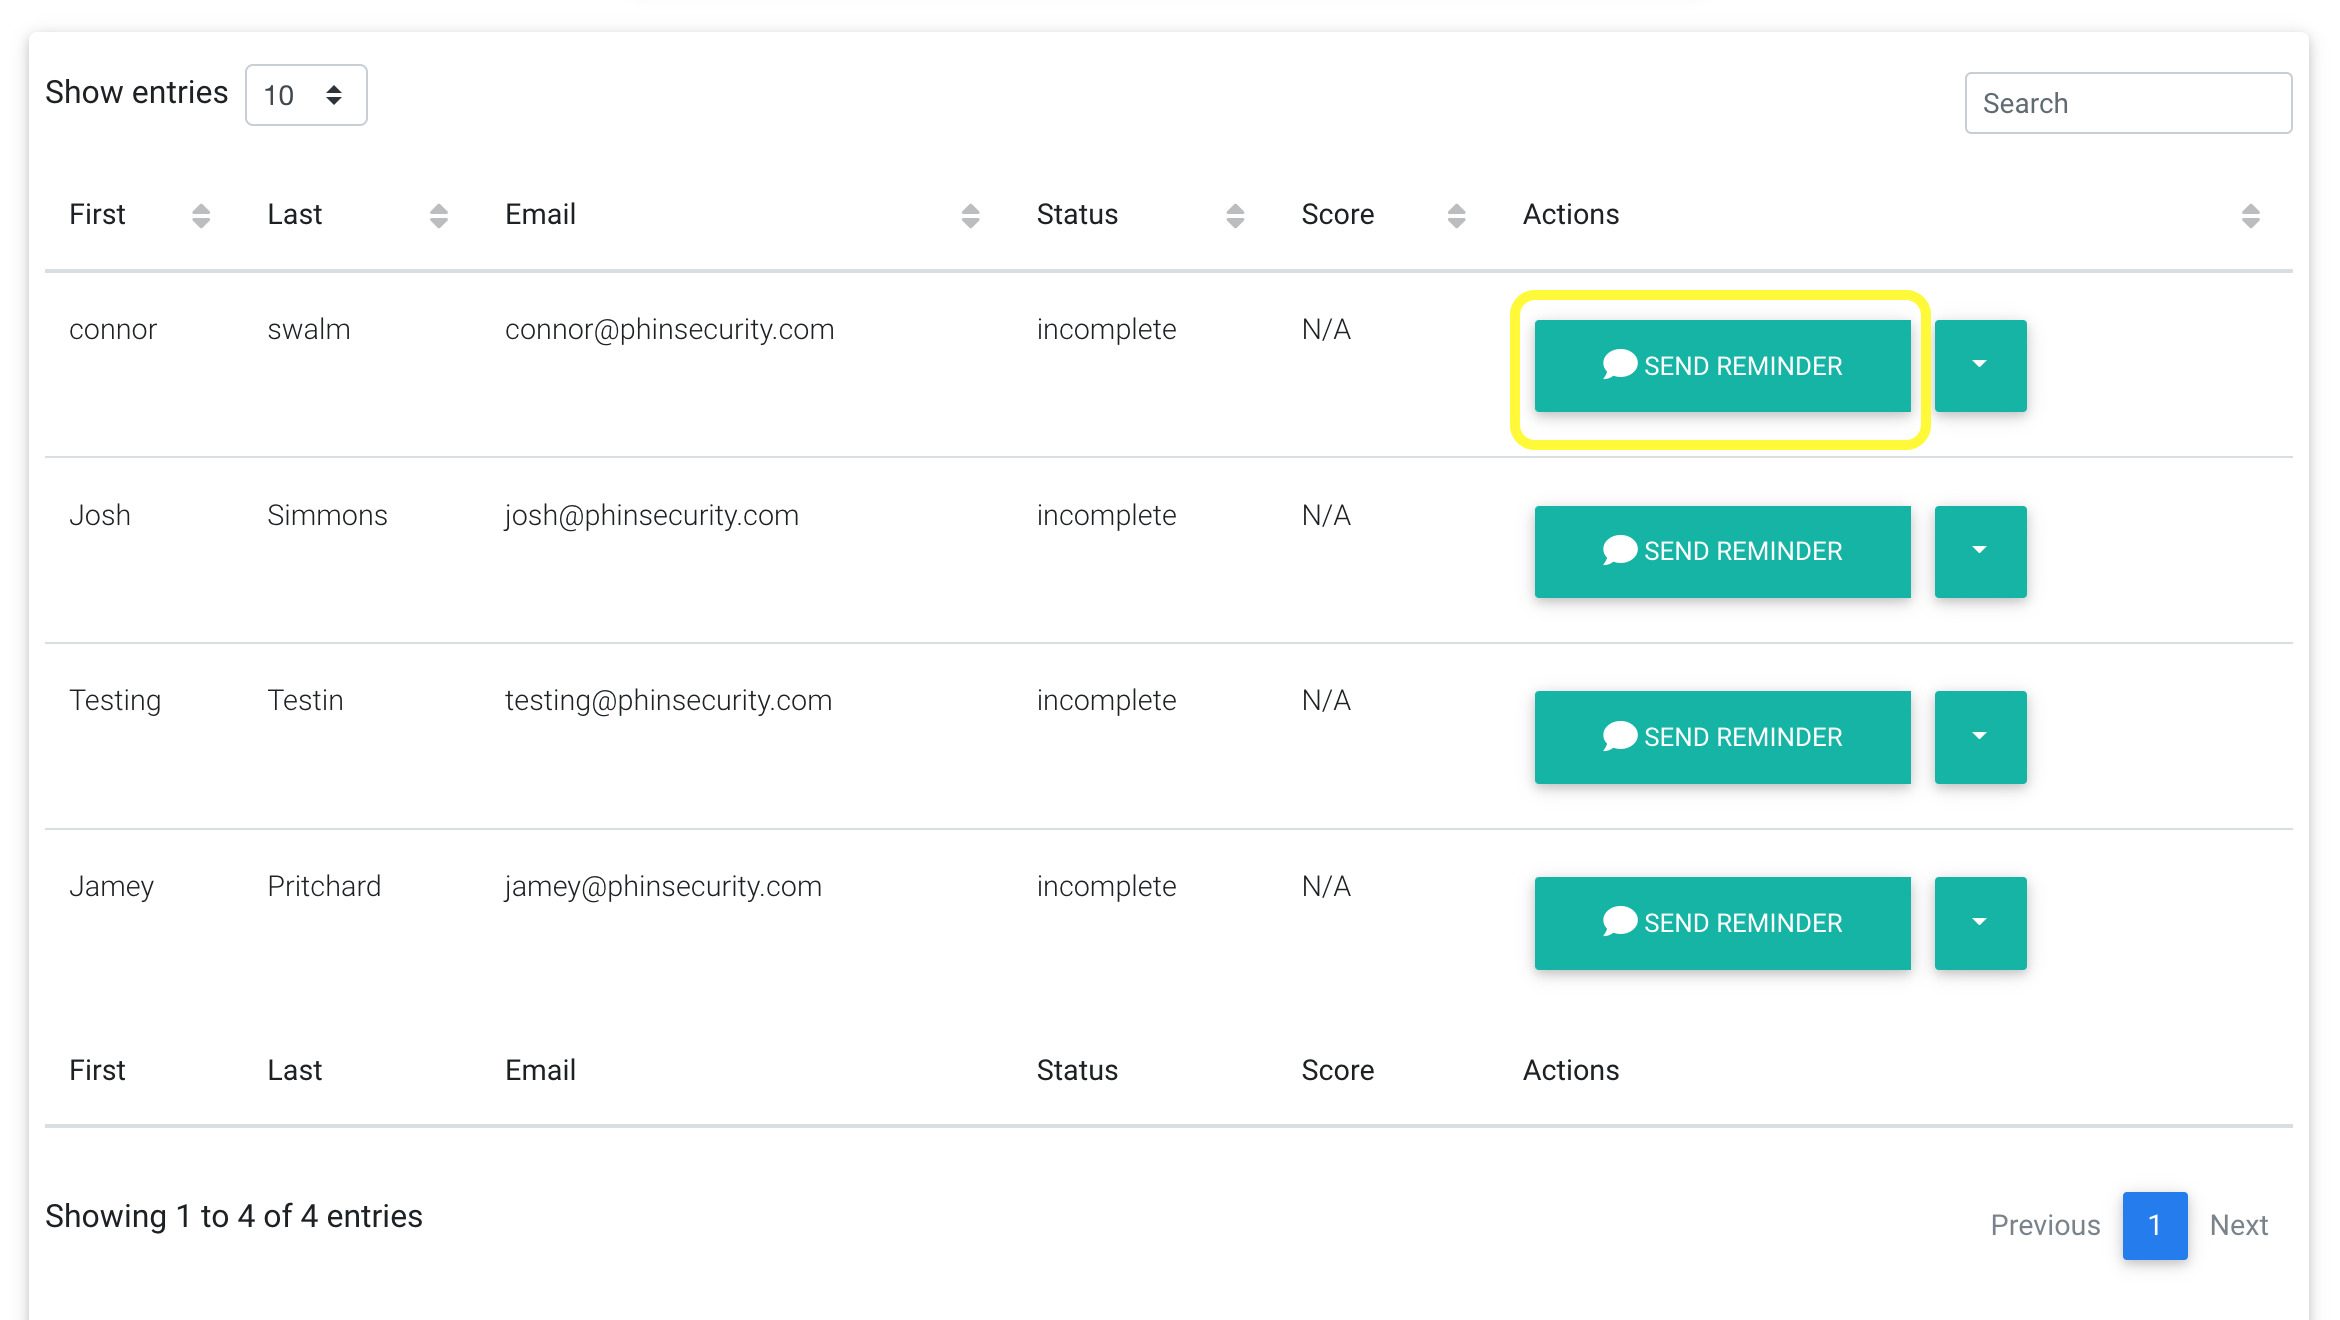The height and width of the screenshot is (1320, 2340).
Task: Send reminder to Jamey Pritchard
Action: tap(1722, 923)
